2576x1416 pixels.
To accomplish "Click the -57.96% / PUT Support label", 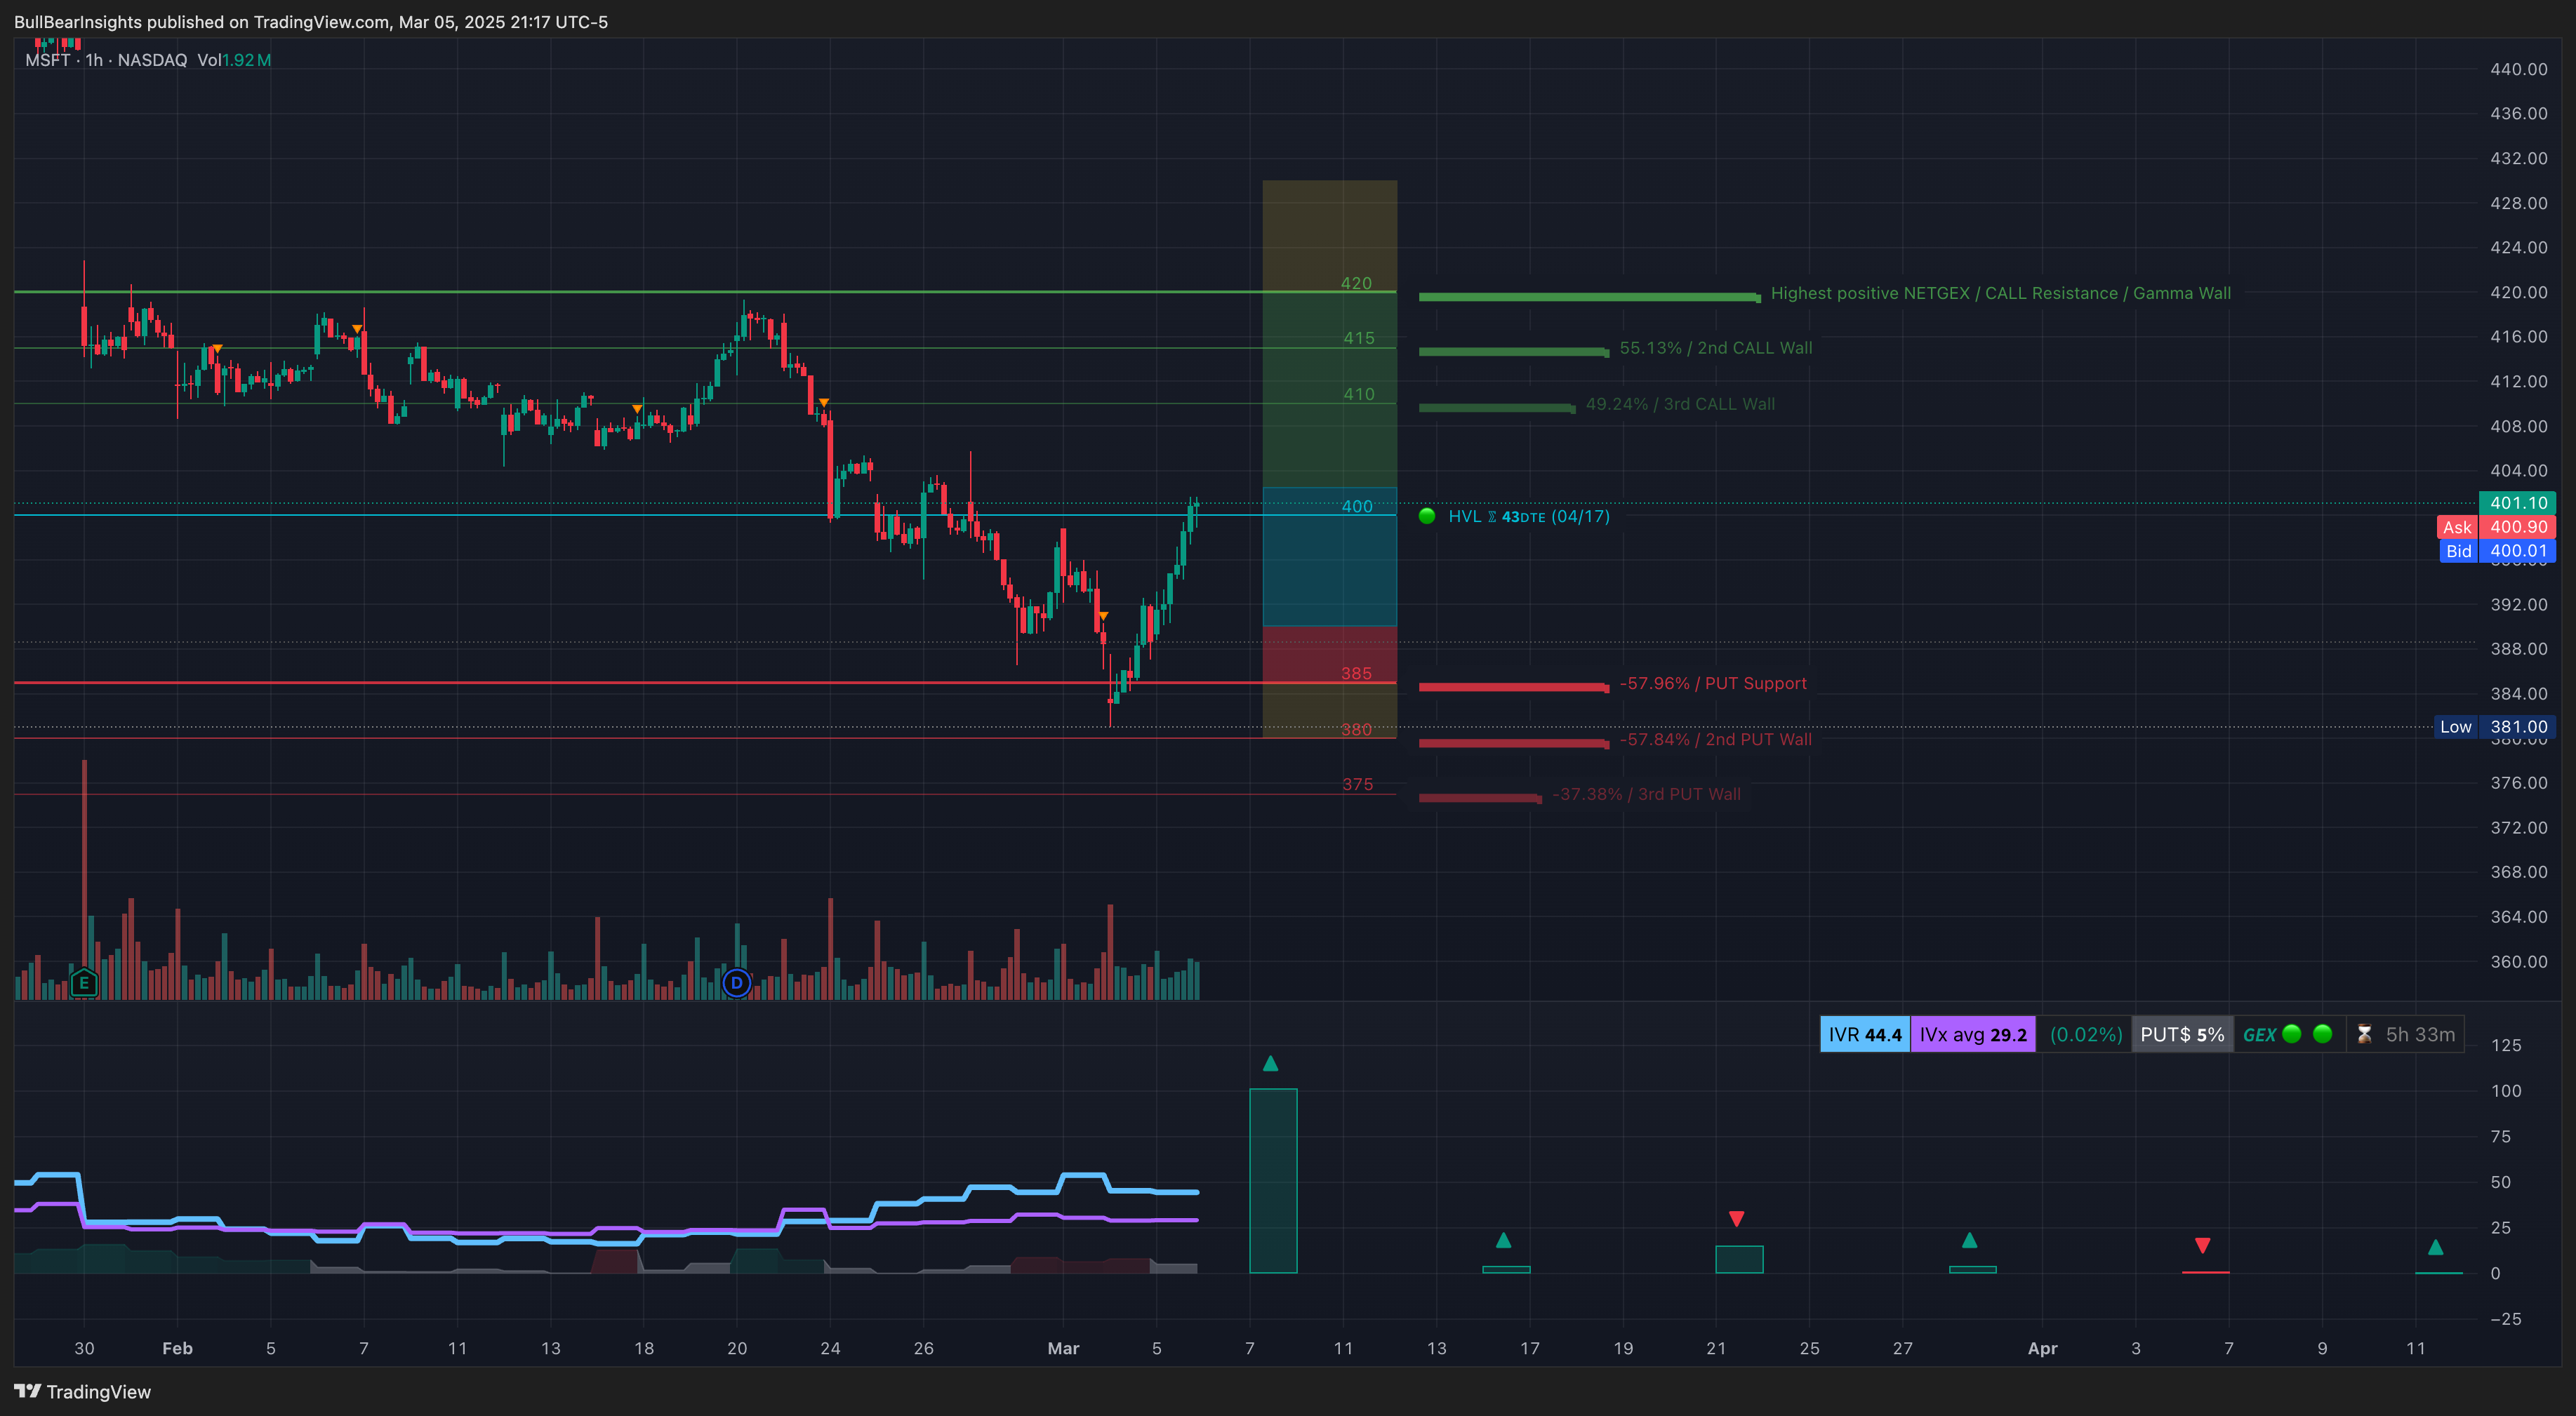I will [x=1713, y=683].
